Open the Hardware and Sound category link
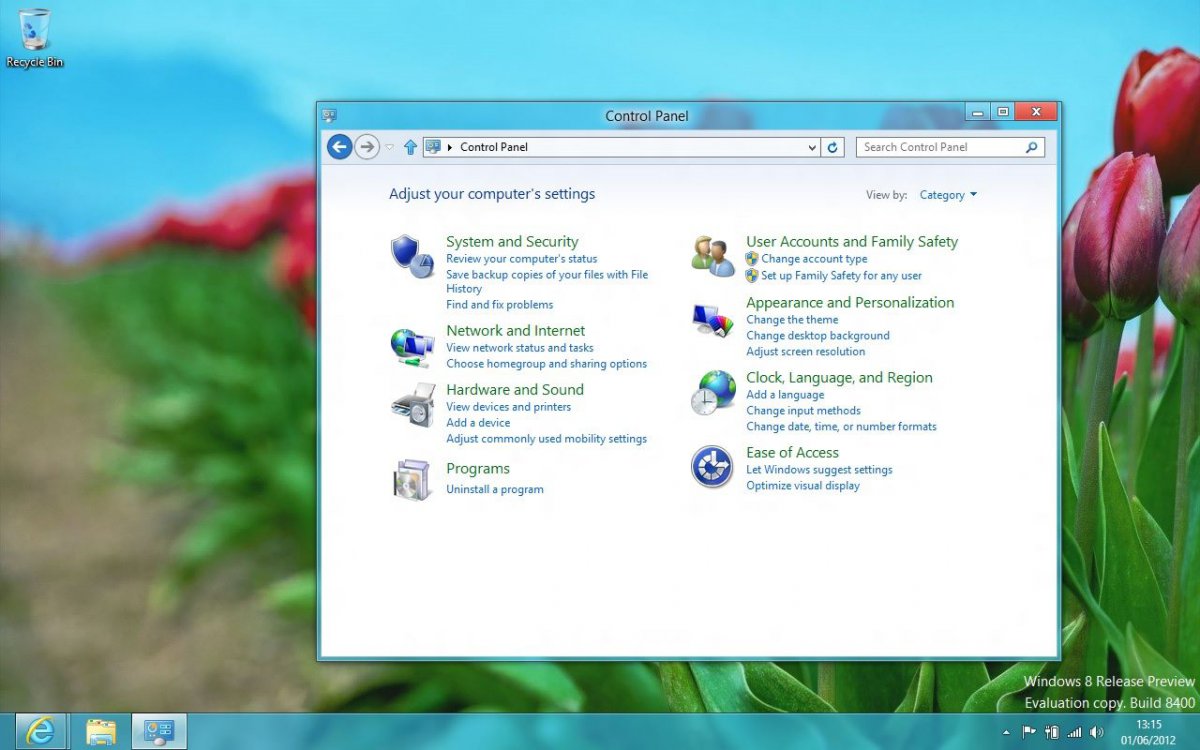 click(515, 390)
